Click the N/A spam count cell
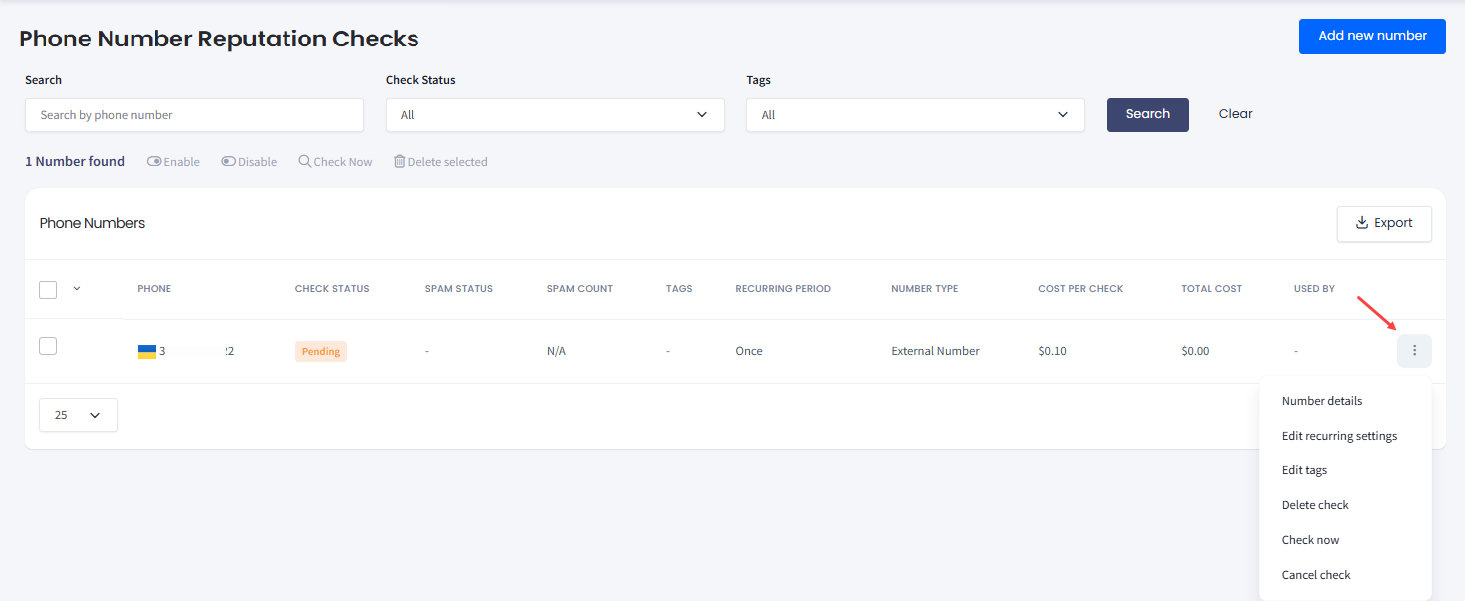This screenshot has width=1465, height=601. [x=556, y=352]
